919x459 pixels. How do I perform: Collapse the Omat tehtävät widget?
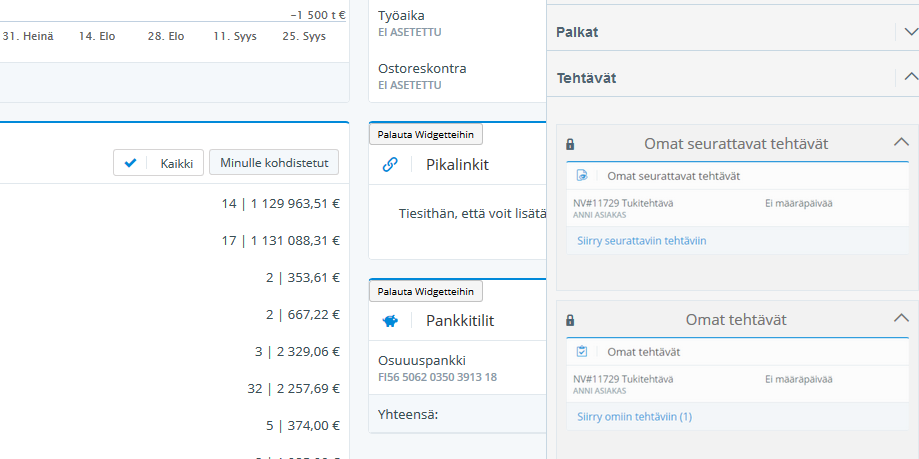tap(900, 319)
